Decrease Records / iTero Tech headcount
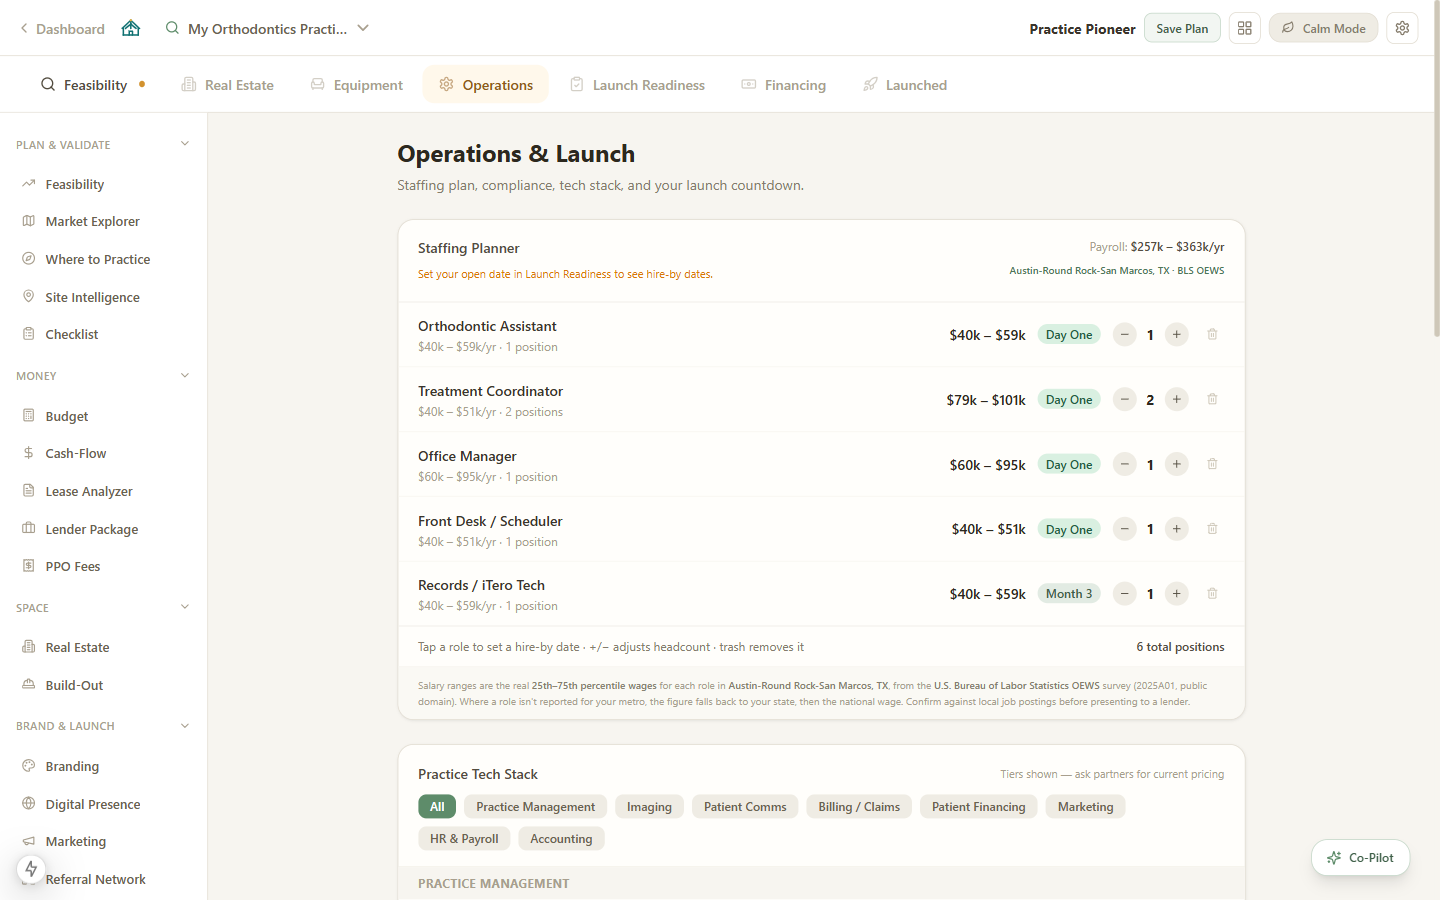Screen dimensions: 1440x900 click(1125, 594)
